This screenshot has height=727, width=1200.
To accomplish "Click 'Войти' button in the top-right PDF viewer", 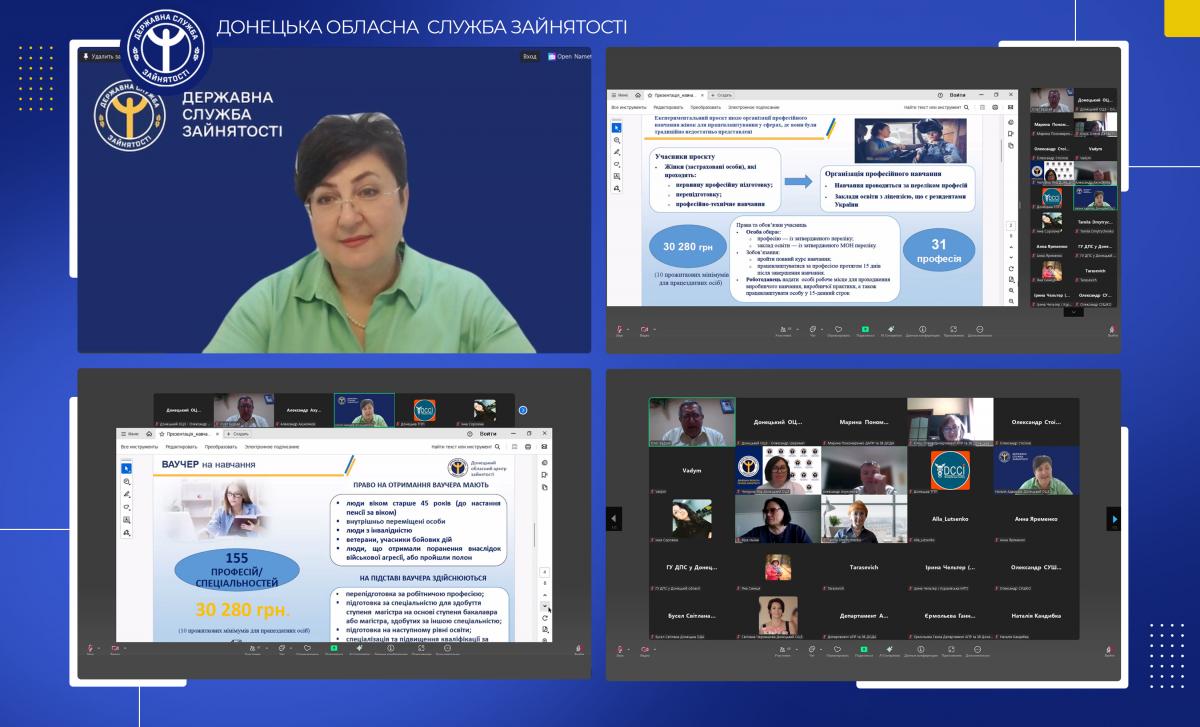I will click(957, 94).
